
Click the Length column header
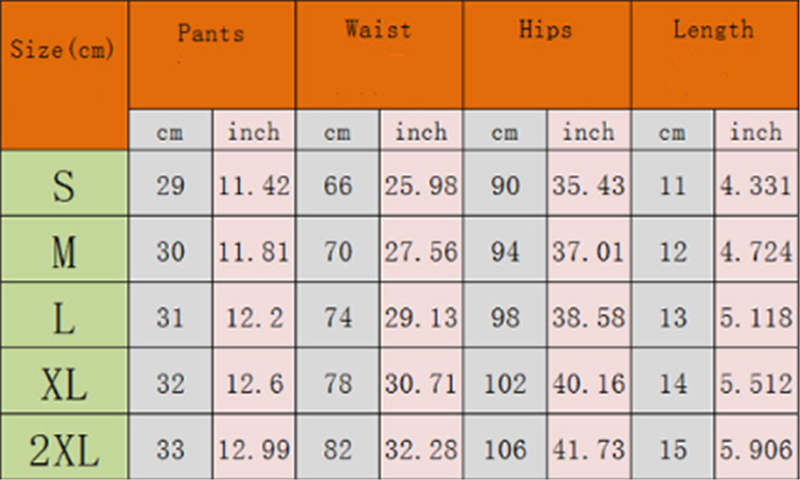click(x=713, y=30)
